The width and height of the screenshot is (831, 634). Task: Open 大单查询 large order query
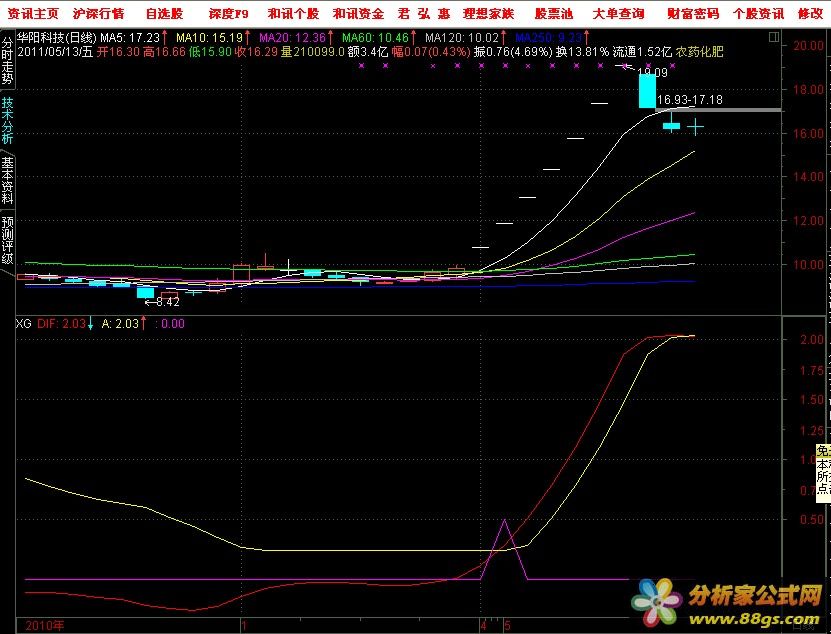coord(618,13)
